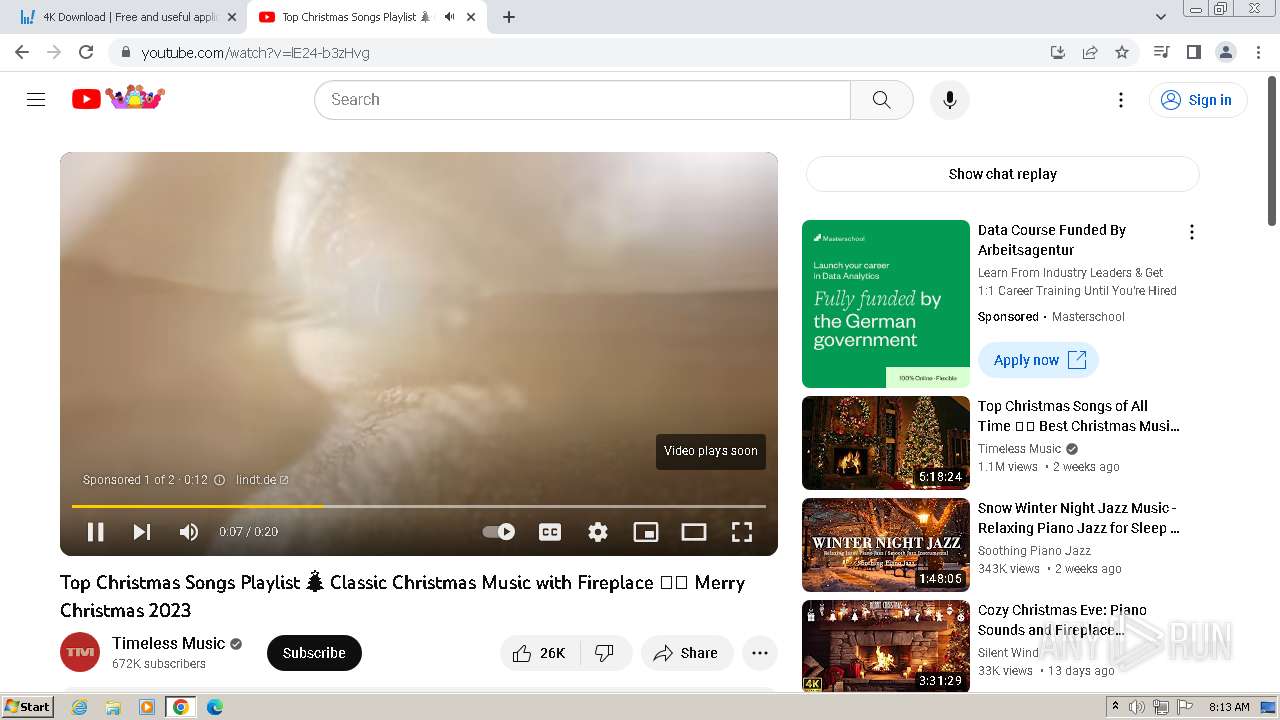
Task: Focus the YouTube search field
Action: coord(582,99)
